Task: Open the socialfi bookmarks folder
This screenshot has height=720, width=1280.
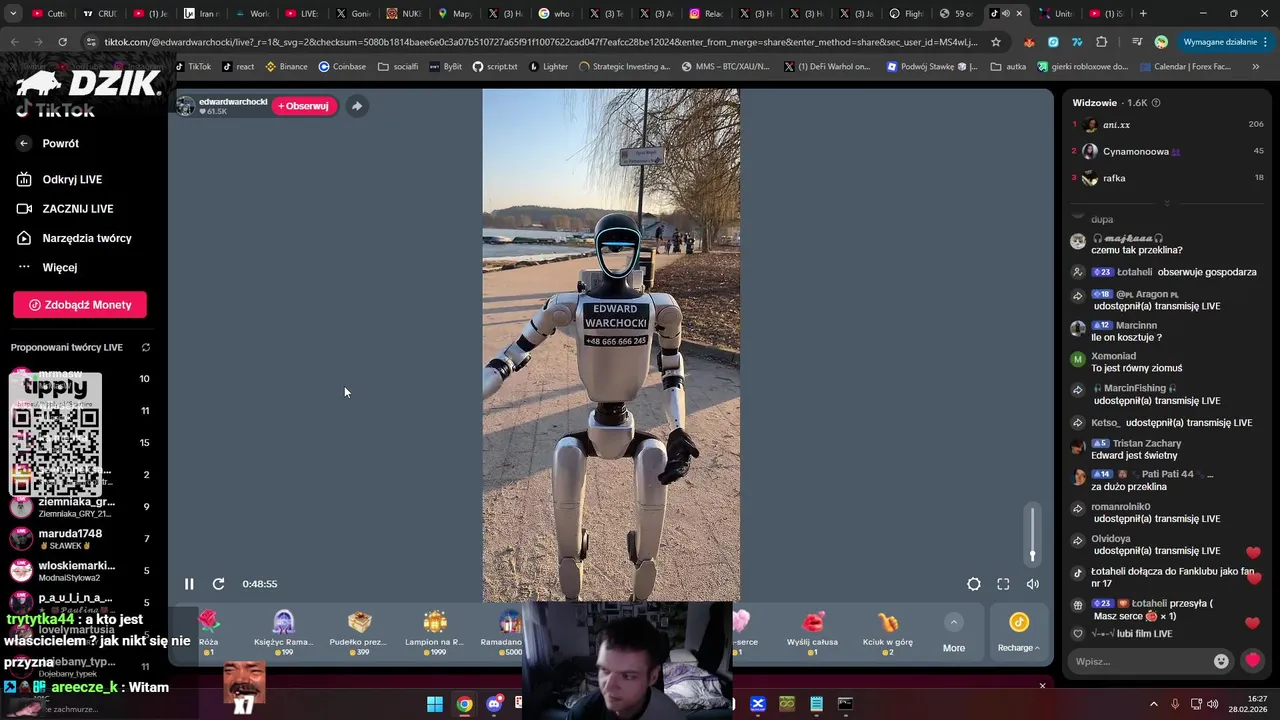Action: (x=398, y=67)
